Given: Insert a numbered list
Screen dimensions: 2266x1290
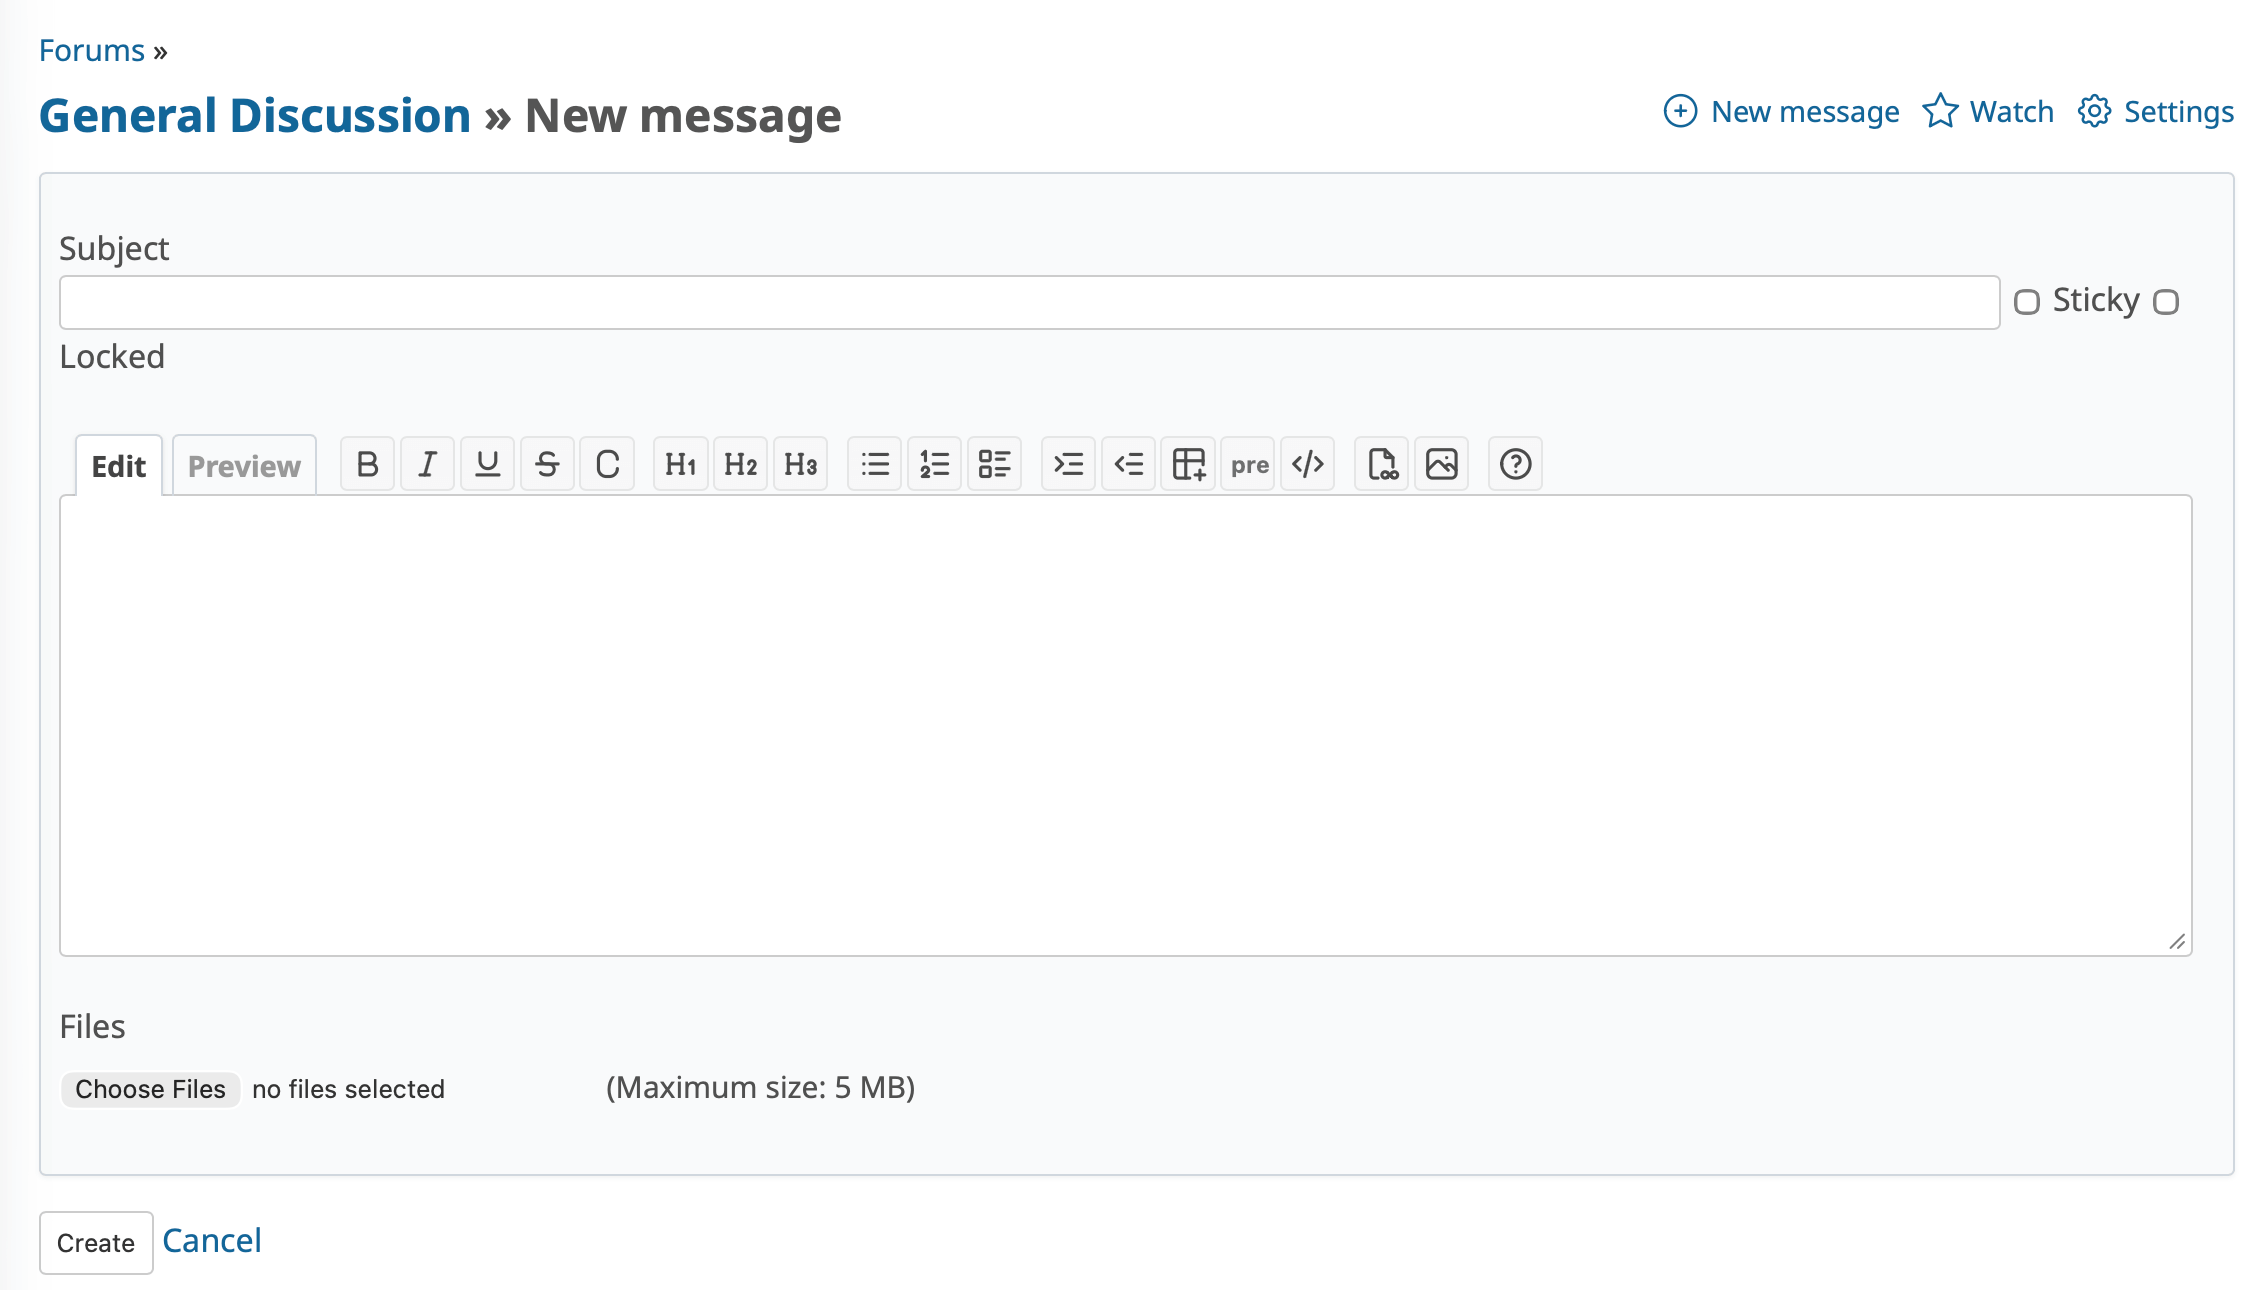Looking at the screenshot, I should [x=934, y=463].
